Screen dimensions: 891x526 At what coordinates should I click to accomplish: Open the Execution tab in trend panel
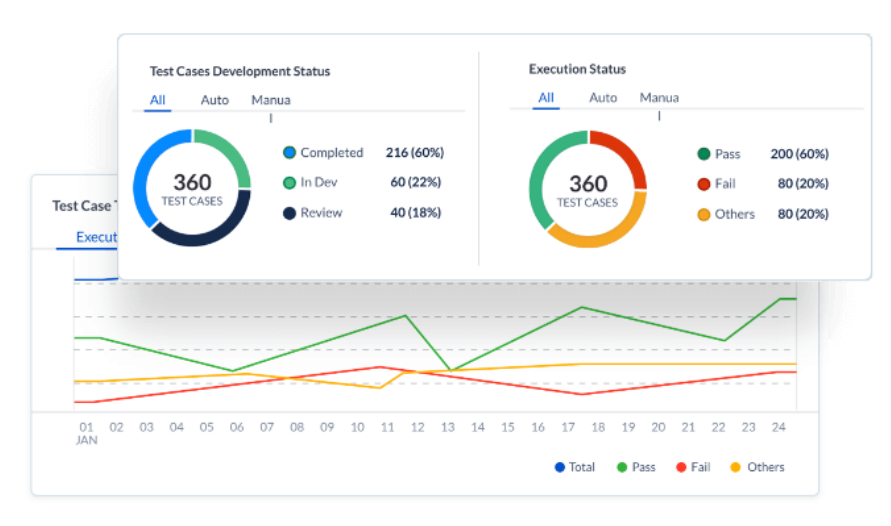[97, 238]
